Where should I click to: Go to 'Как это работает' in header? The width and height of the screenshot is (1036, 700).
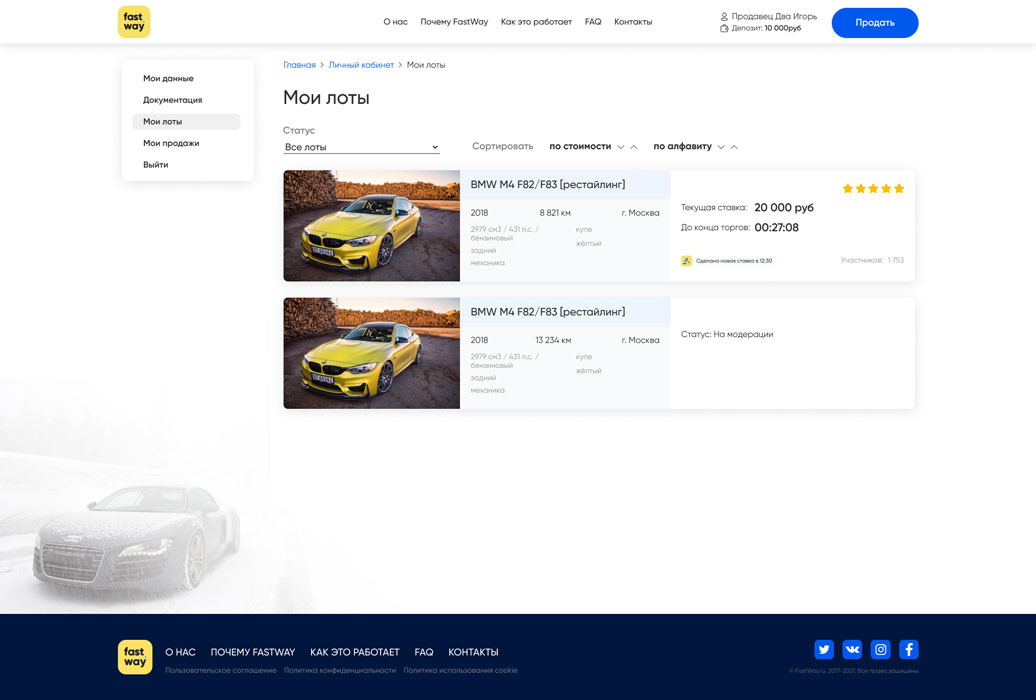click(536, 22)
